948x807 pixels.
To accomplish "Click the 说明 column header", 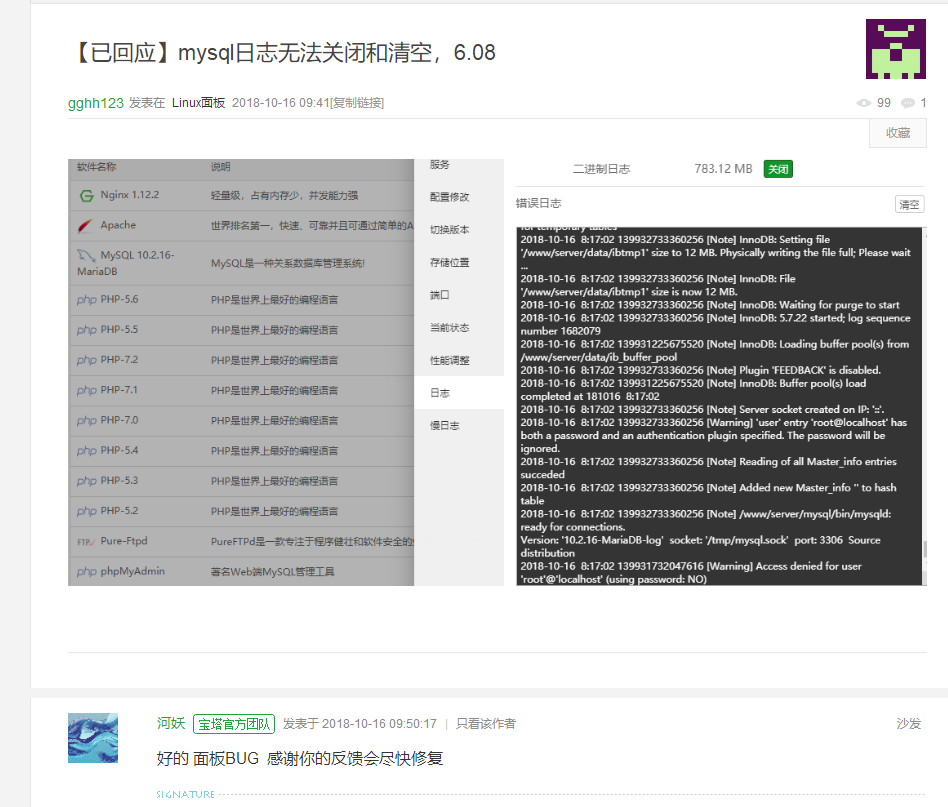I will click(x=221, y=167).
